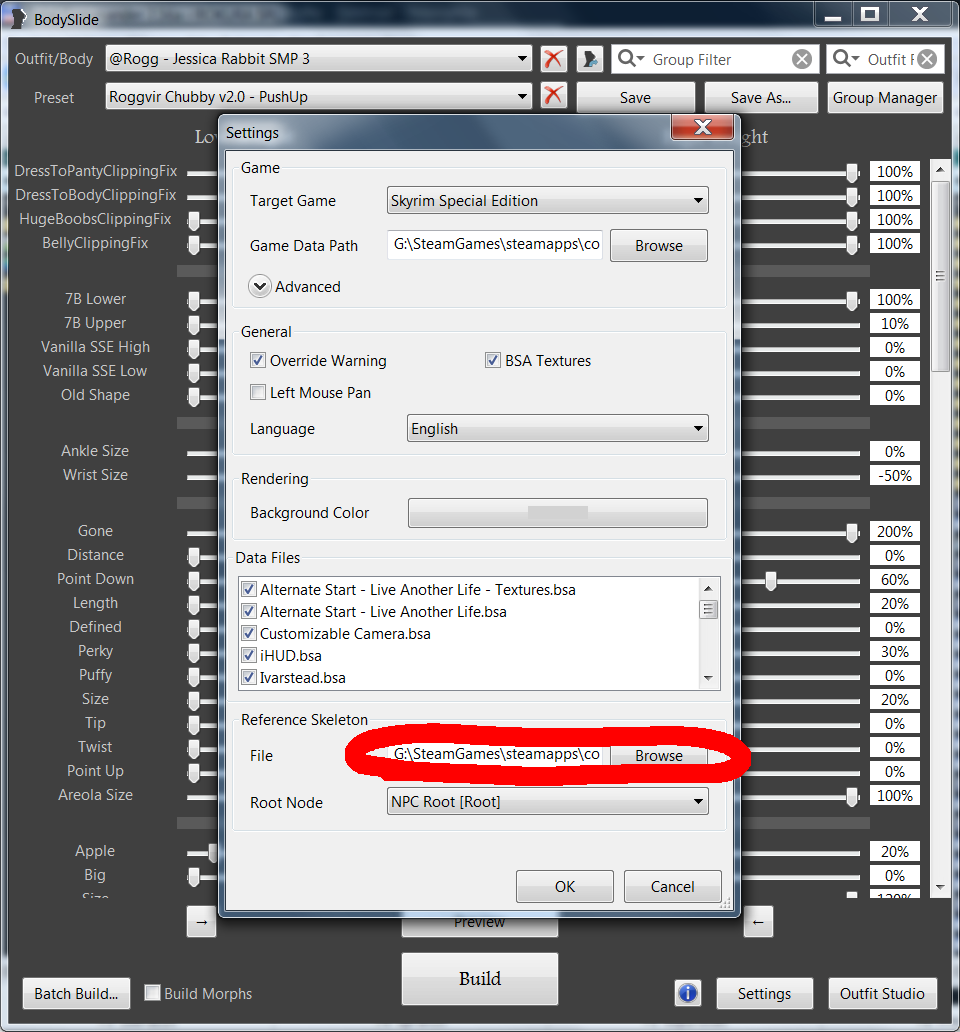This screenshot has width=960, height=1032.
Task: Browse for Game Data Path
Action: coord(659,245)
